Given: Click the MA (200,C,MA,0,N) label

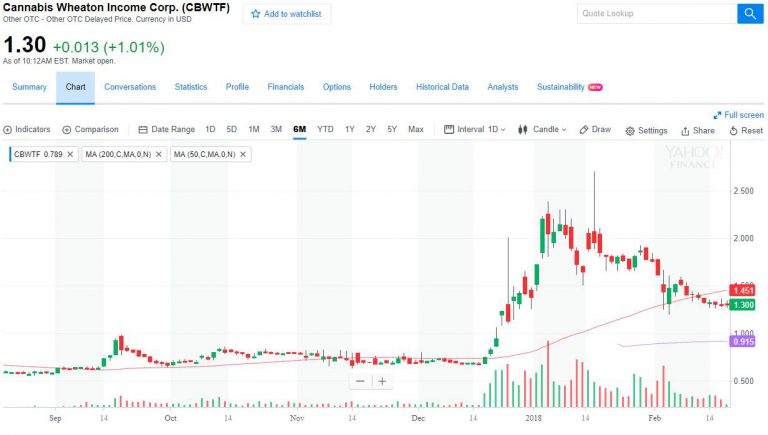Looking at the screenshot, I should click(x=118, y=154).
